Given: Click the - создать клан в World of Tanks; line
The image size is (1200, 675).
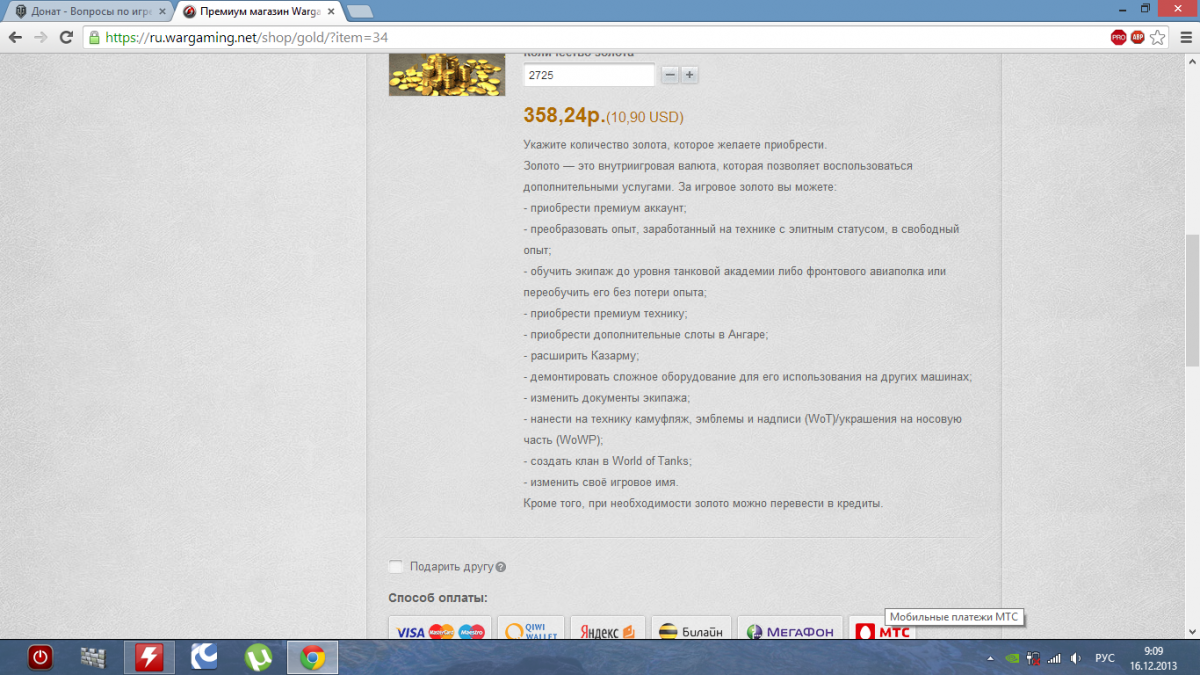Looking at the screenshot, I should click(608, 461).
